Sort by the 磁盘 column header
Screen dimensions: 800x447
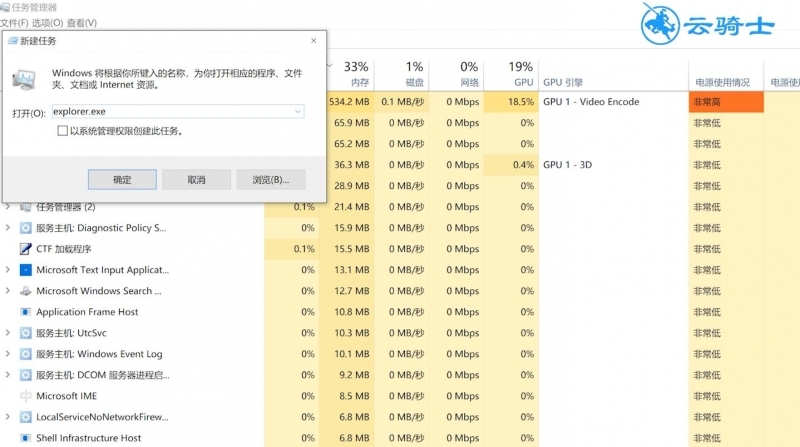pos(402,74)
